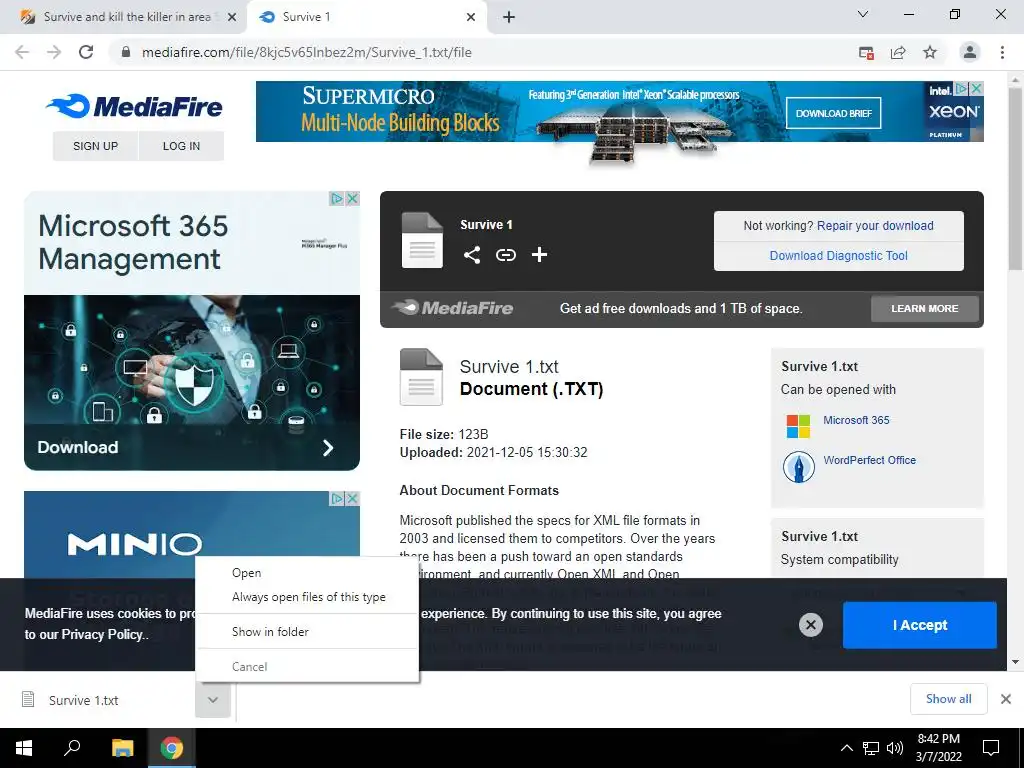
Task: Click the address bar URL field
Action: click(x=483, y=52)
